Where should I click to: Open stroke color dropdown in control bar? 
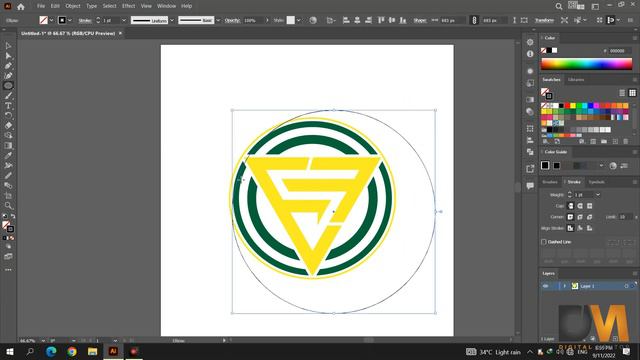click(x=70, y=20)
